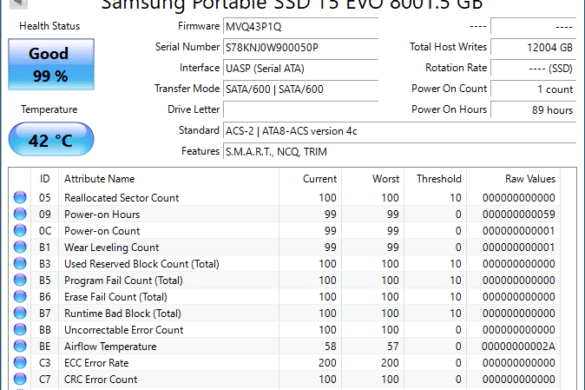Click the Power On Hours value field
This screenshot has width=585, height=390.
[x=533, y=110]
